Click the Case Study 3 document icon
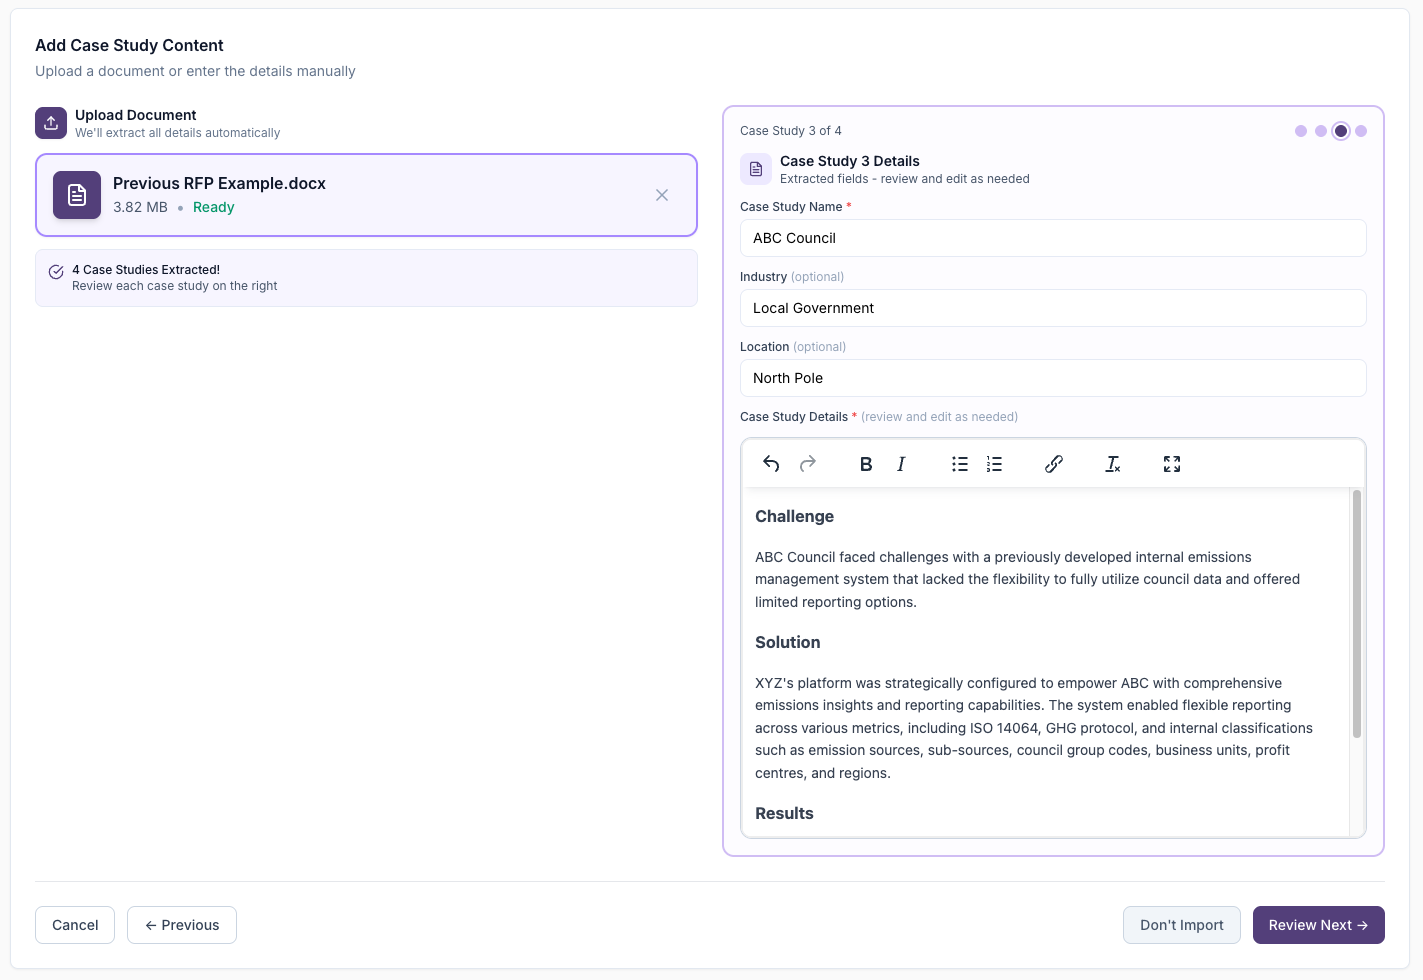The width and height of the screenshot is (1423, 980). (755, 169)
